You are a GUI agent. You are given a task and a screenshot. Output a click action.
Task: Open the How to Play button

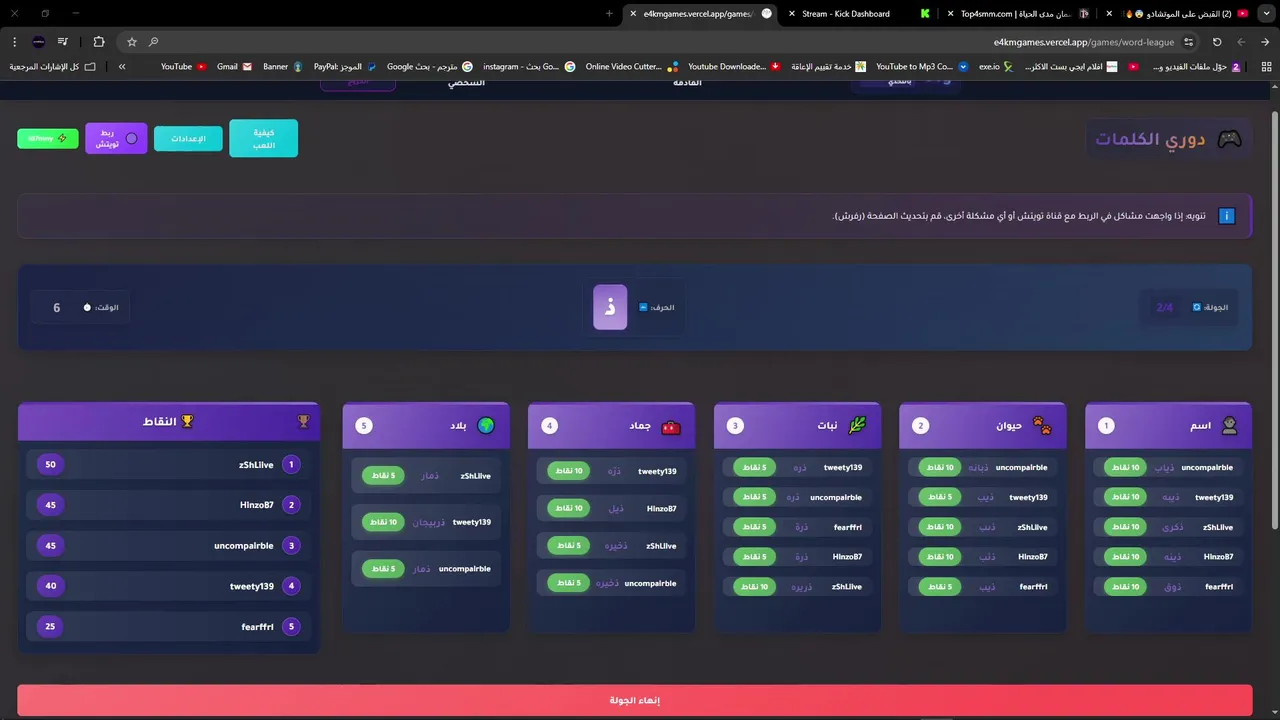click(x=263, y=139)
